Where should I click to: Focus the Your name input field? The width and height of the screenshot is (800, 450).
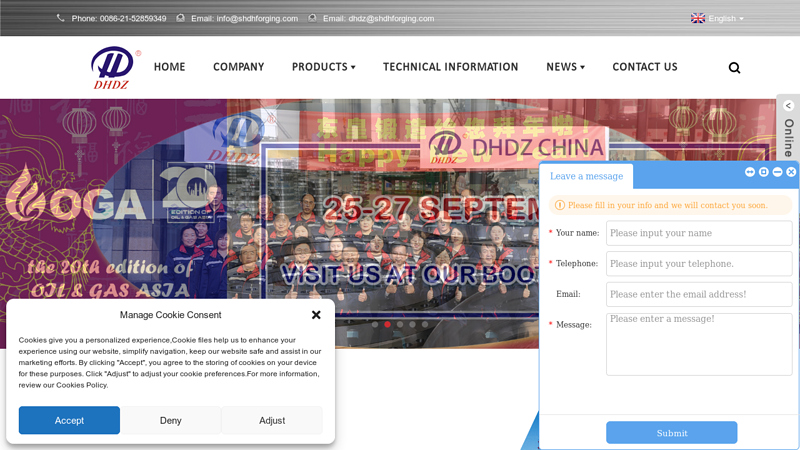(699, 233)
